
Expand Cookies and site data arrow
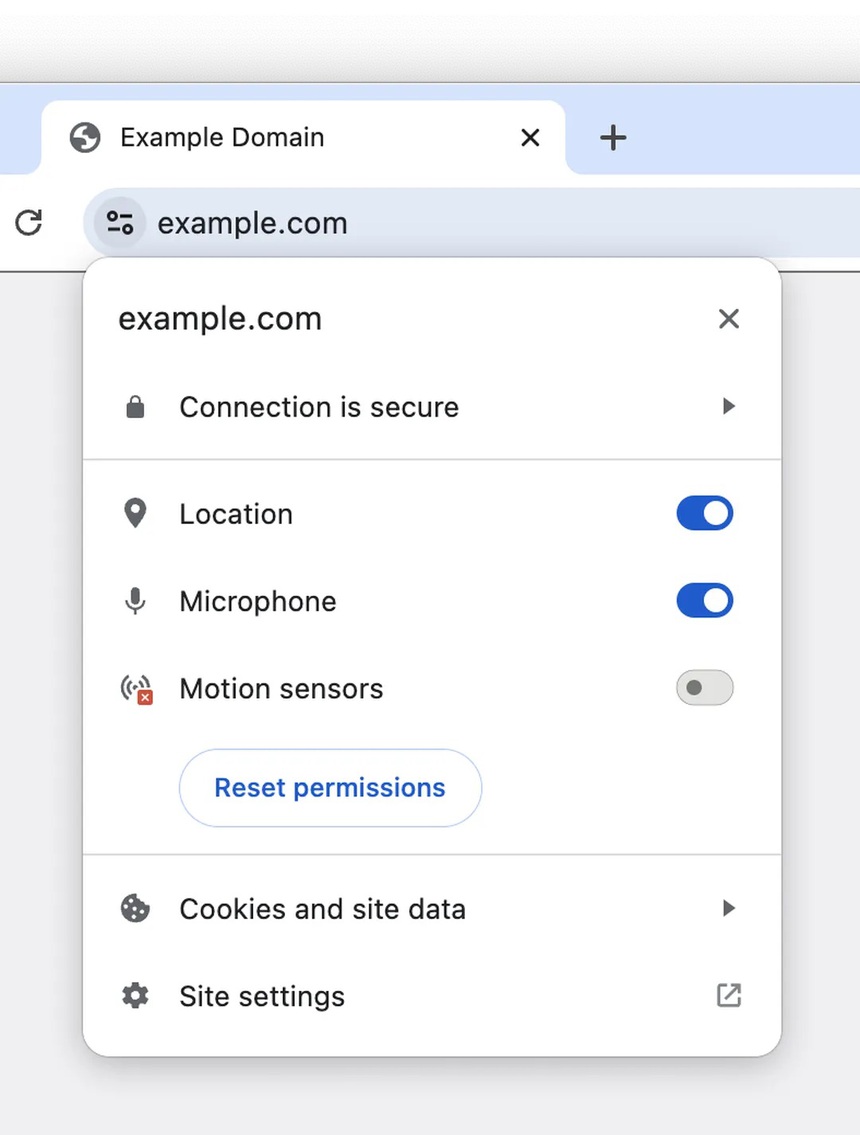pos(729,908)
